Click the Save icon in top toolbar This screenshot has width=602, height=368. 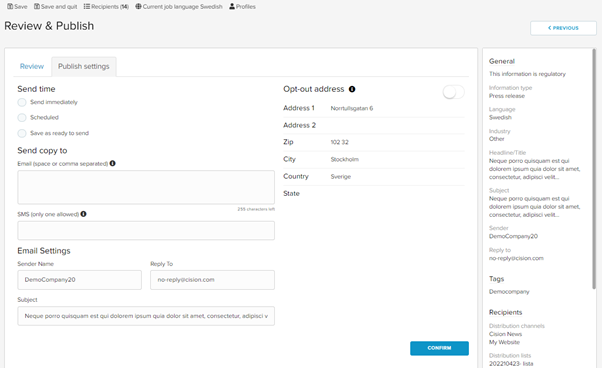coord(10,7)
